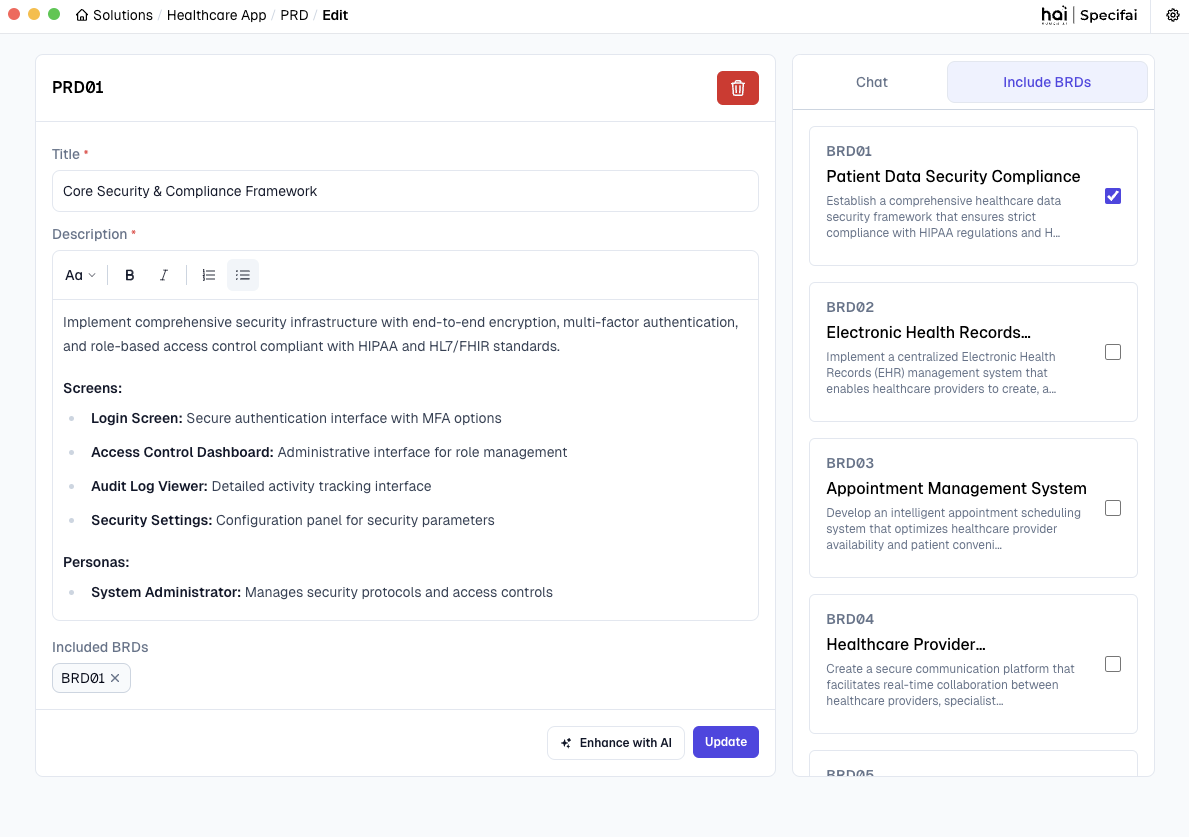
Task: Click the Personas: heading in description
Action: [x=96, y=563]
